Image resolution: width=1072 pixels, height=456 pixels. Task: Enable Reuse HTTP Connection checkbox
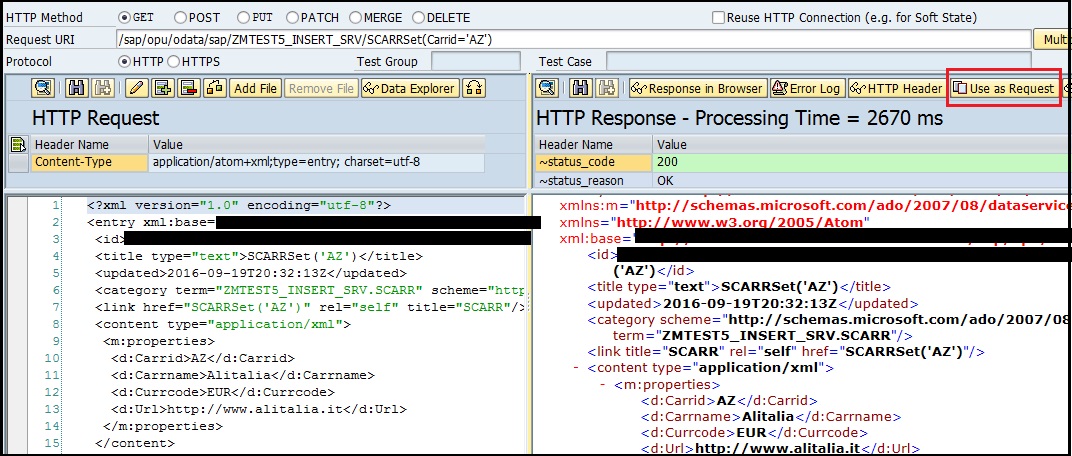pyautogui.click(x=718, y=18)
